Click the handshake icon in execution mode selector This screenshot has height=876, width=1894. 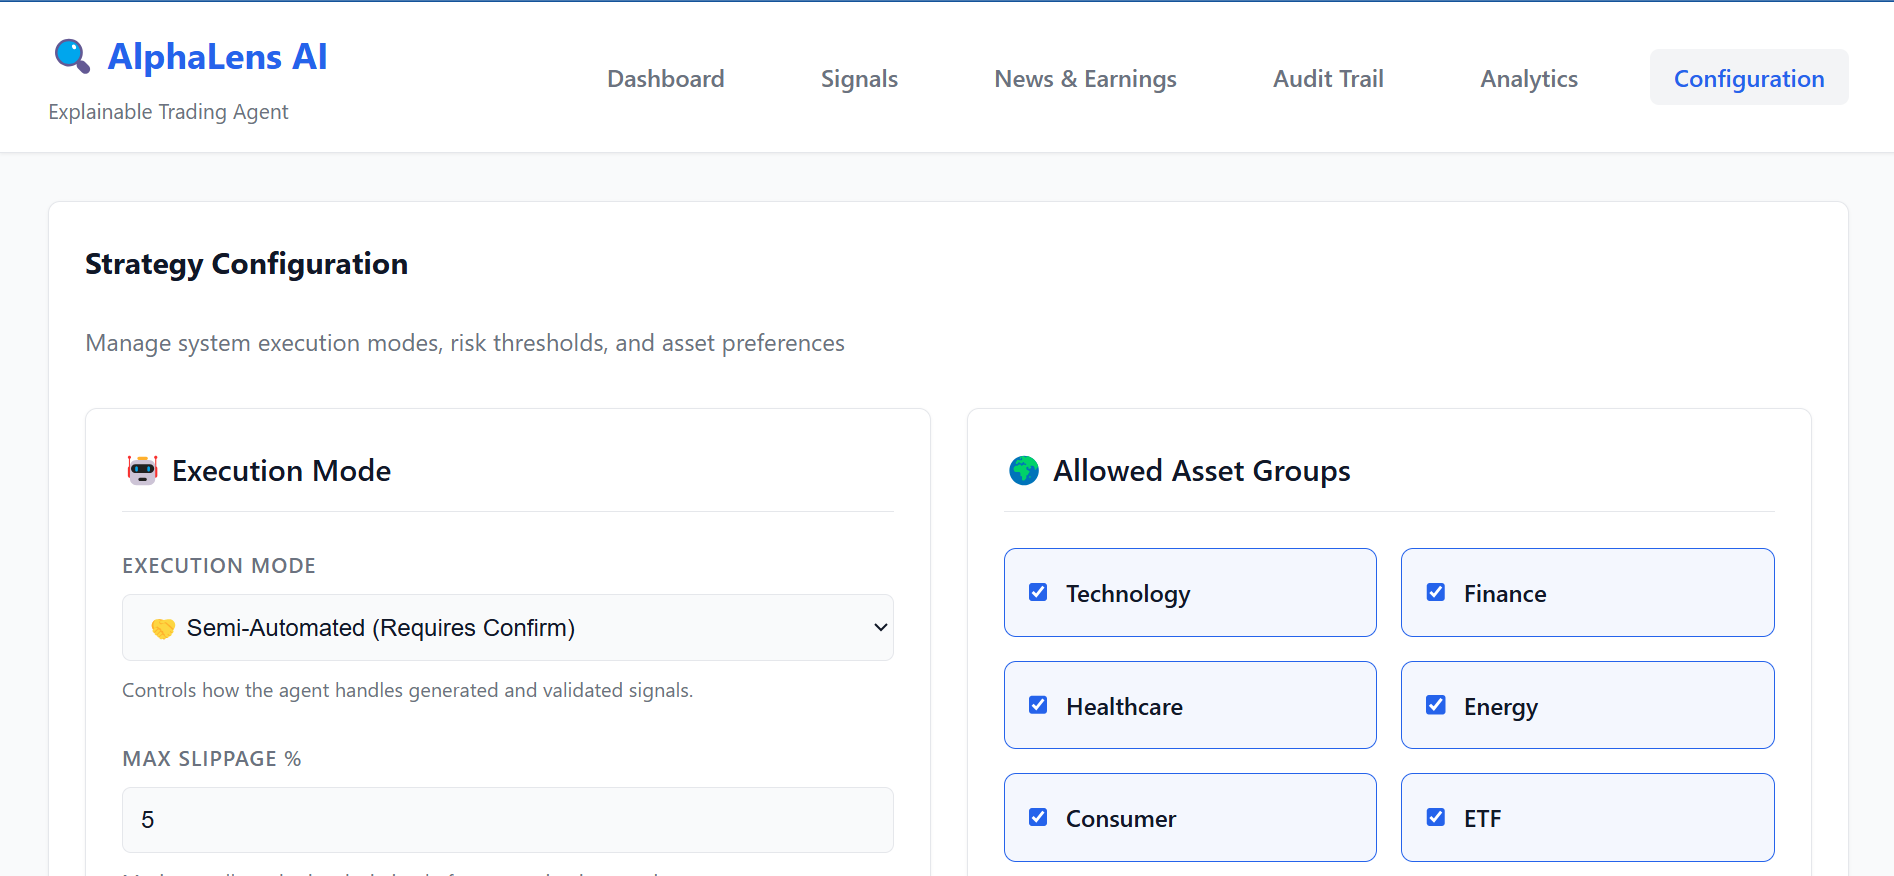point(163,628)
